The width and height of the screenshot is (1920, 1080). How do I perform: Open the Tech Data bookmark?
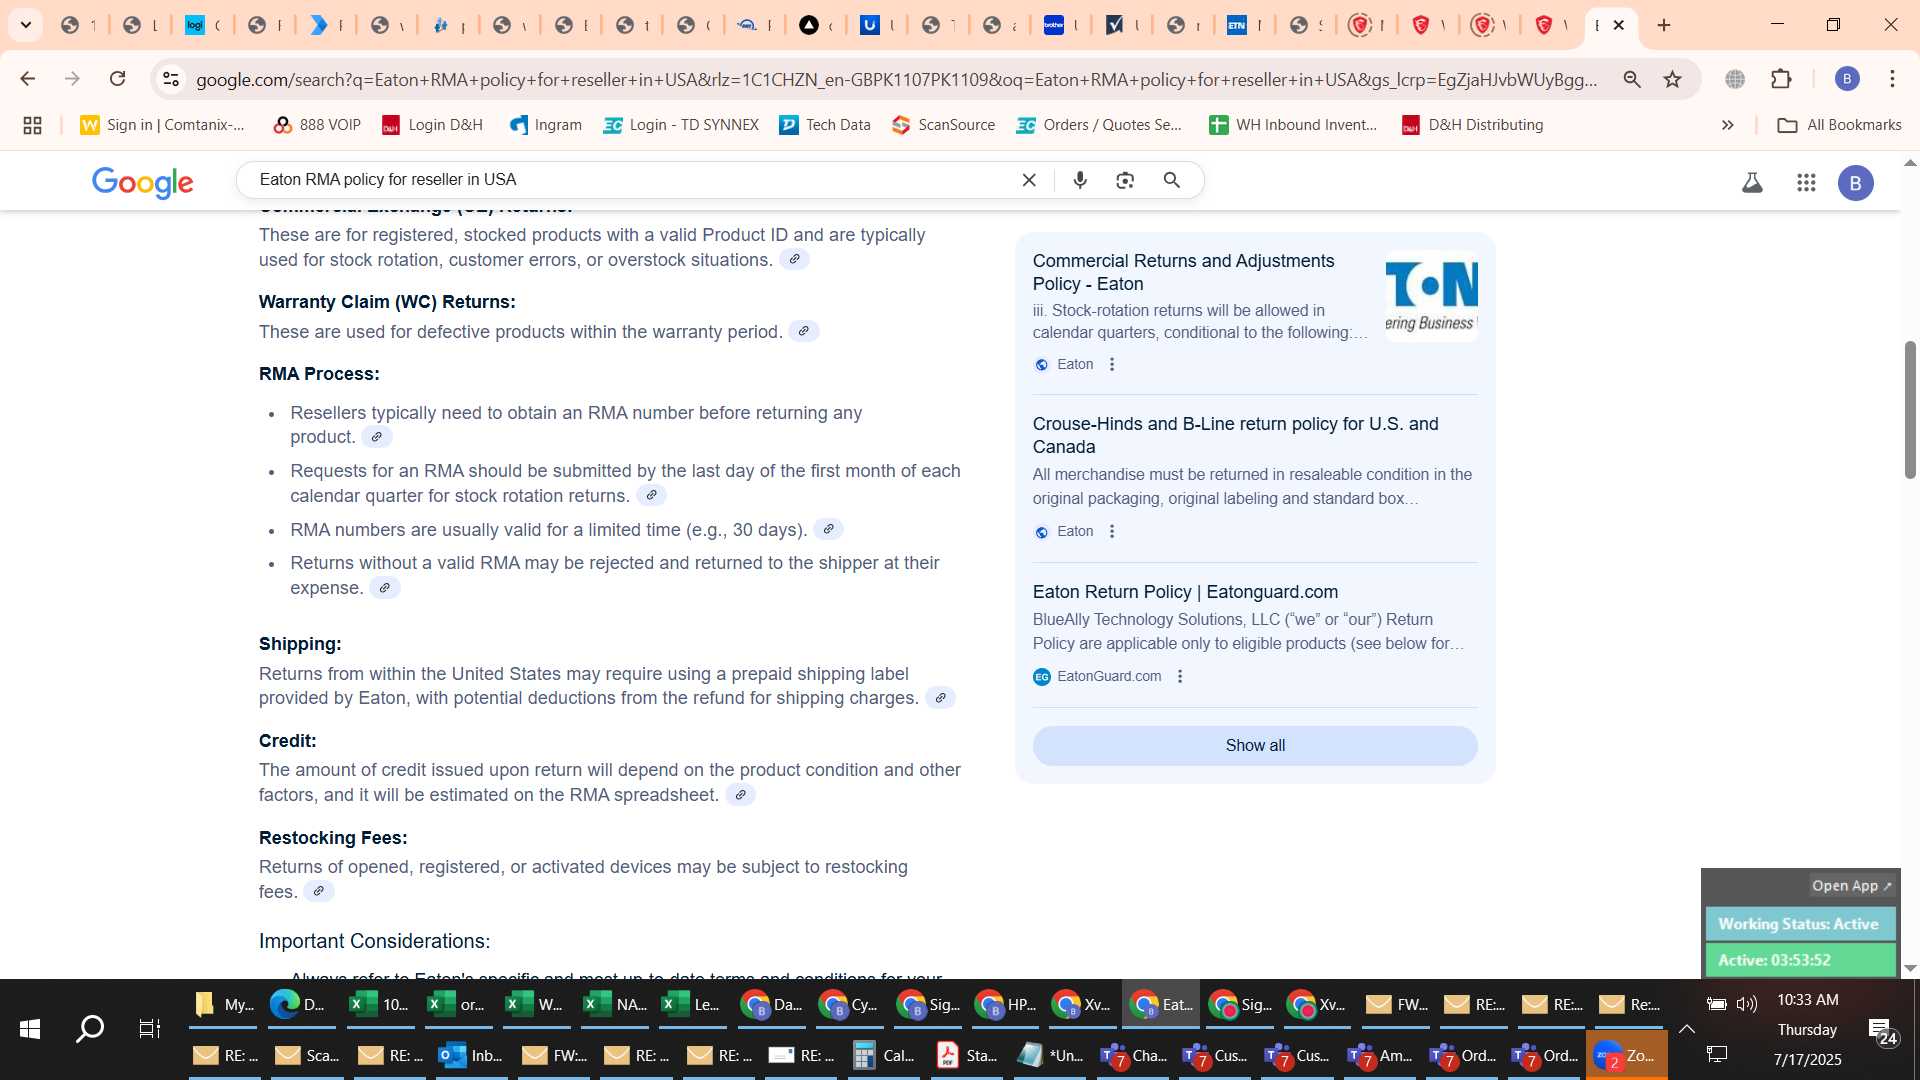point(825,125)
